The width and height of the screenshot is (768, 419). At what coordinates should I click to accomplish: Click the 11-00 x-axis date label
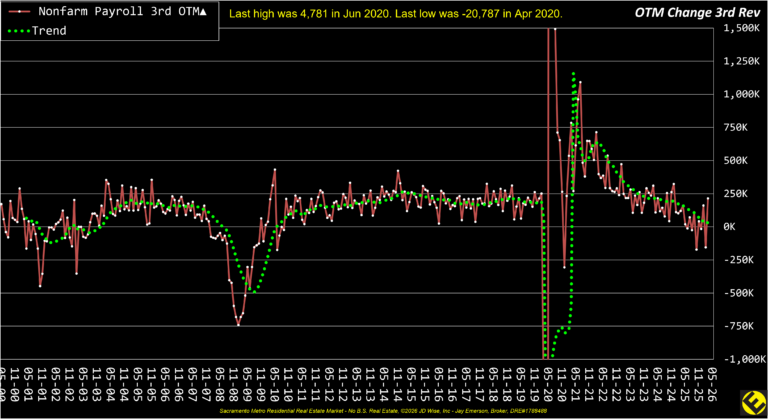click(15, 385)
